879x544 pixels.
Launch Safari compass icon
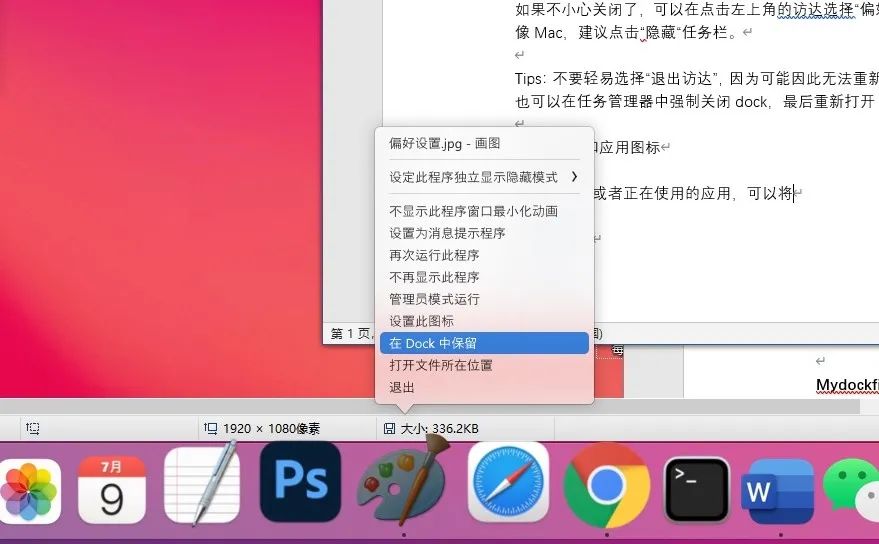508,482
